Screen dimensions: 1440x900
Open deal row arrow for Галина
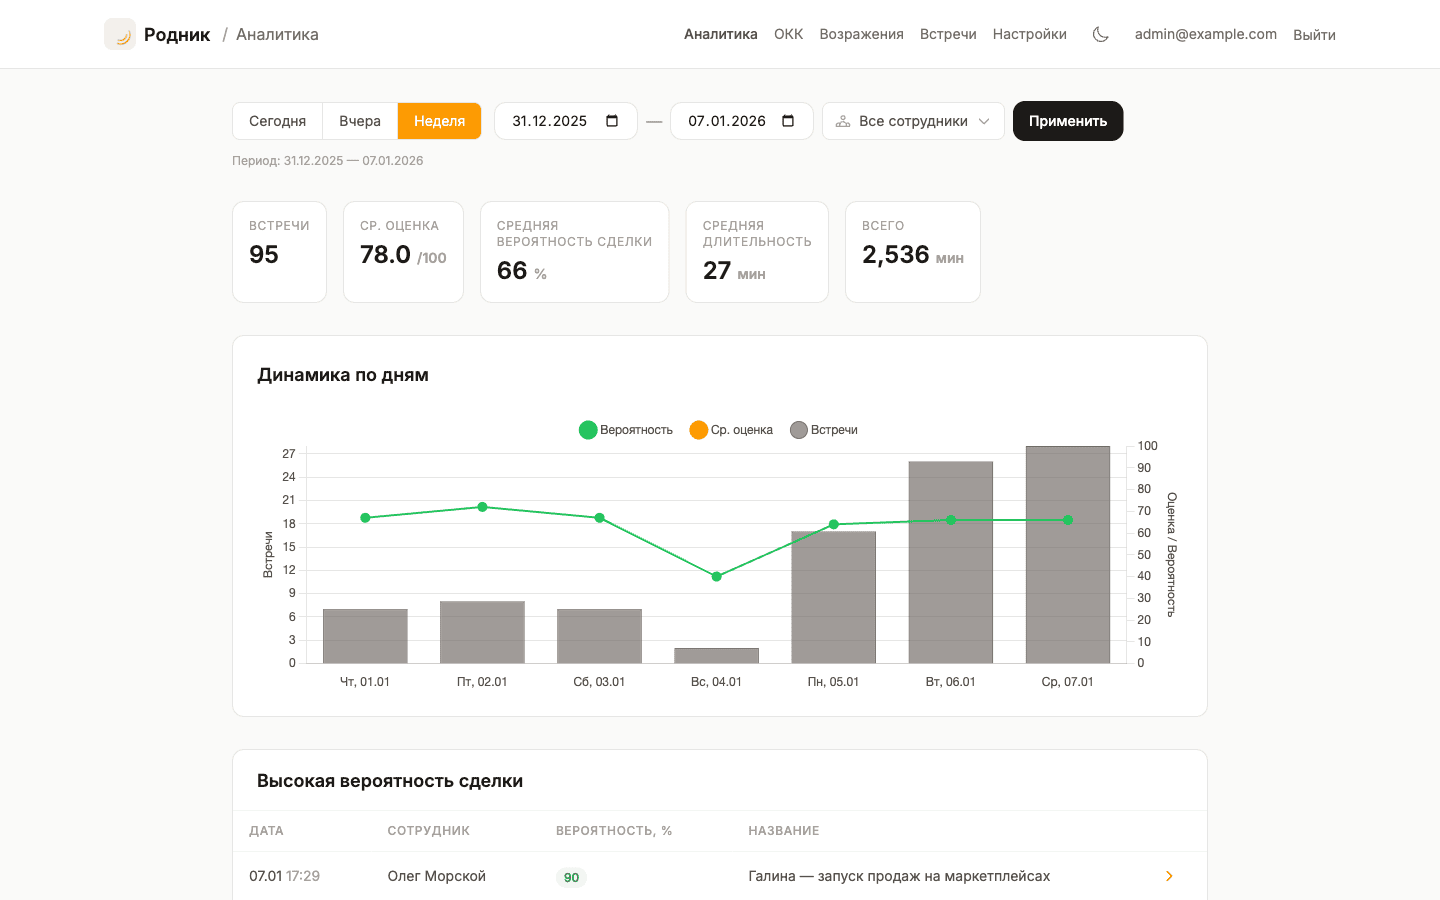pos(1169,876)
